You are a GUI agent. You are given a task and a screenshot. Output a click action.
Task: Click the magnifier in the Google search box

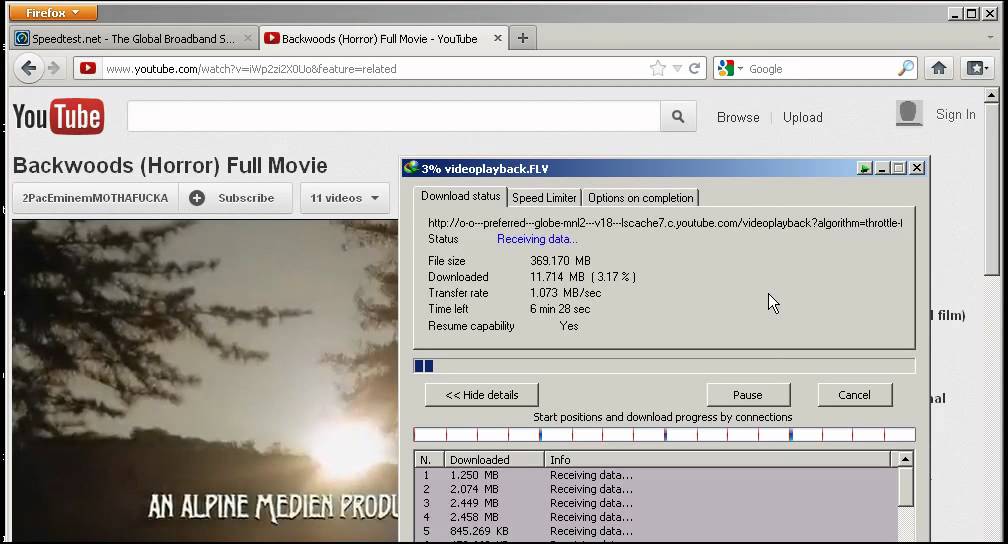point(905,68)
